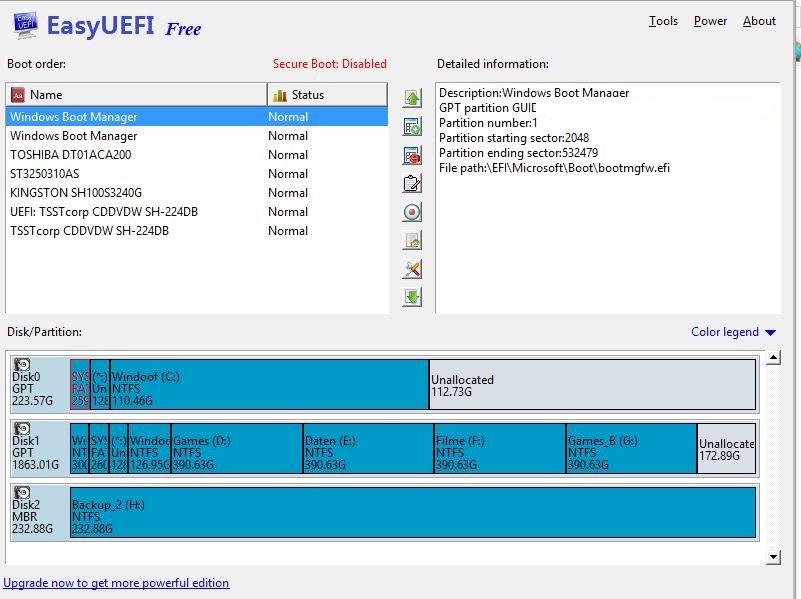Screen dimensions: 801x599
Task: Select the Backup_2 (H:) partition
Action: click(x=413, y=512)
